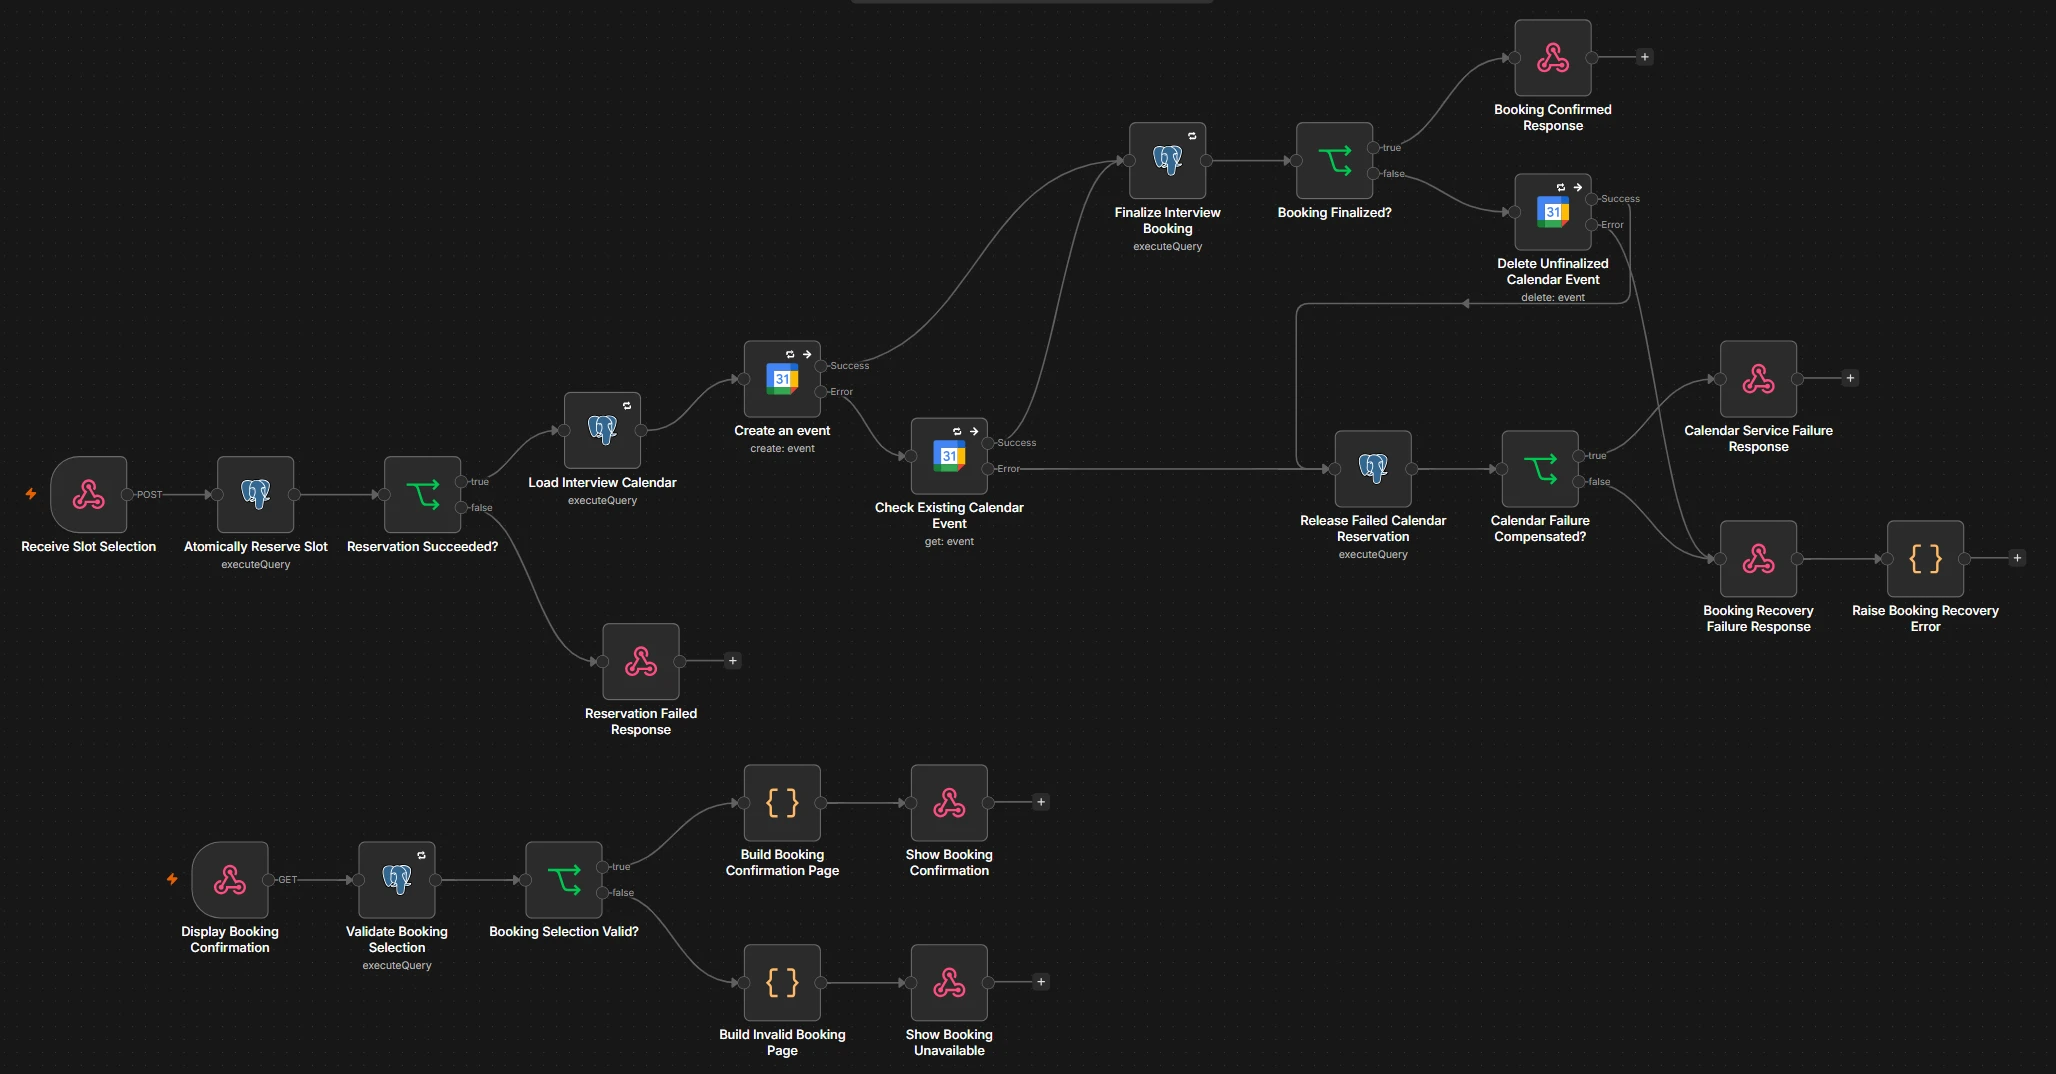Select the Load Interview Calendar Postgres node

pos(602,430)
